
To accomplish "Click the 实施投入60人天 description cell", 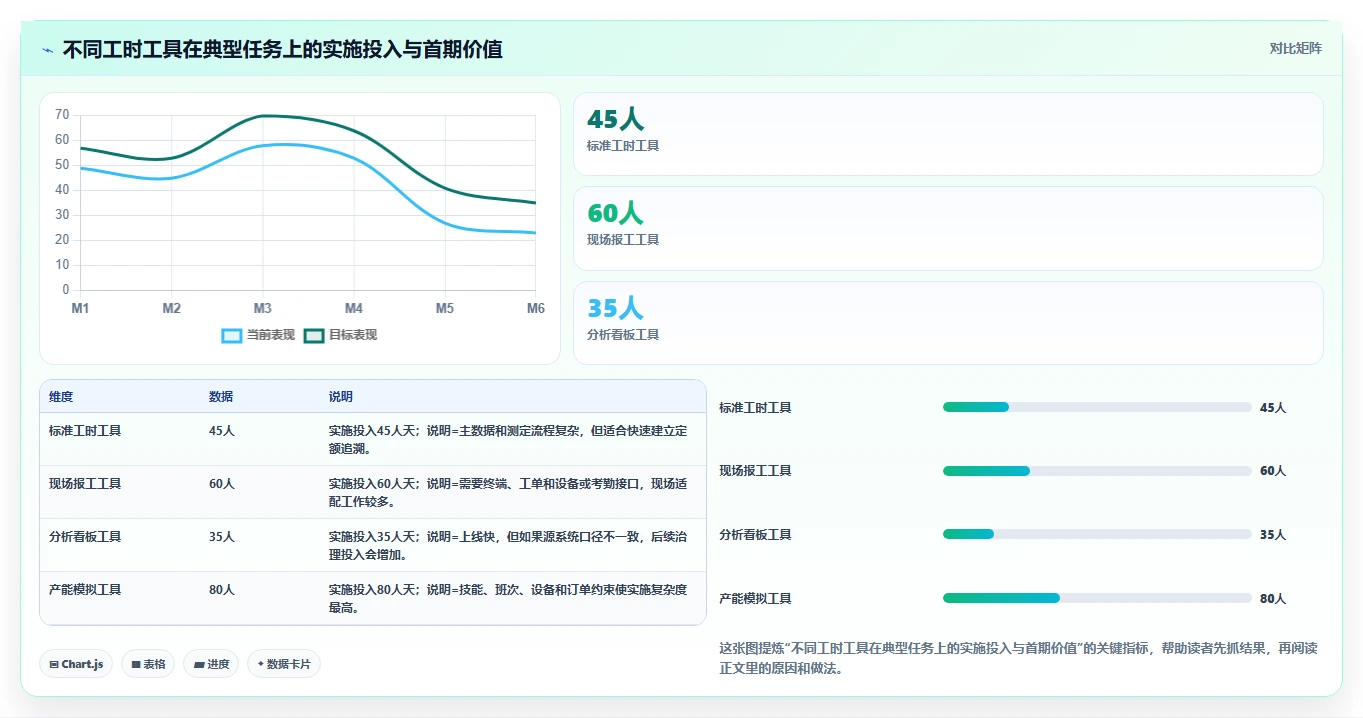I will pos(508,493).
